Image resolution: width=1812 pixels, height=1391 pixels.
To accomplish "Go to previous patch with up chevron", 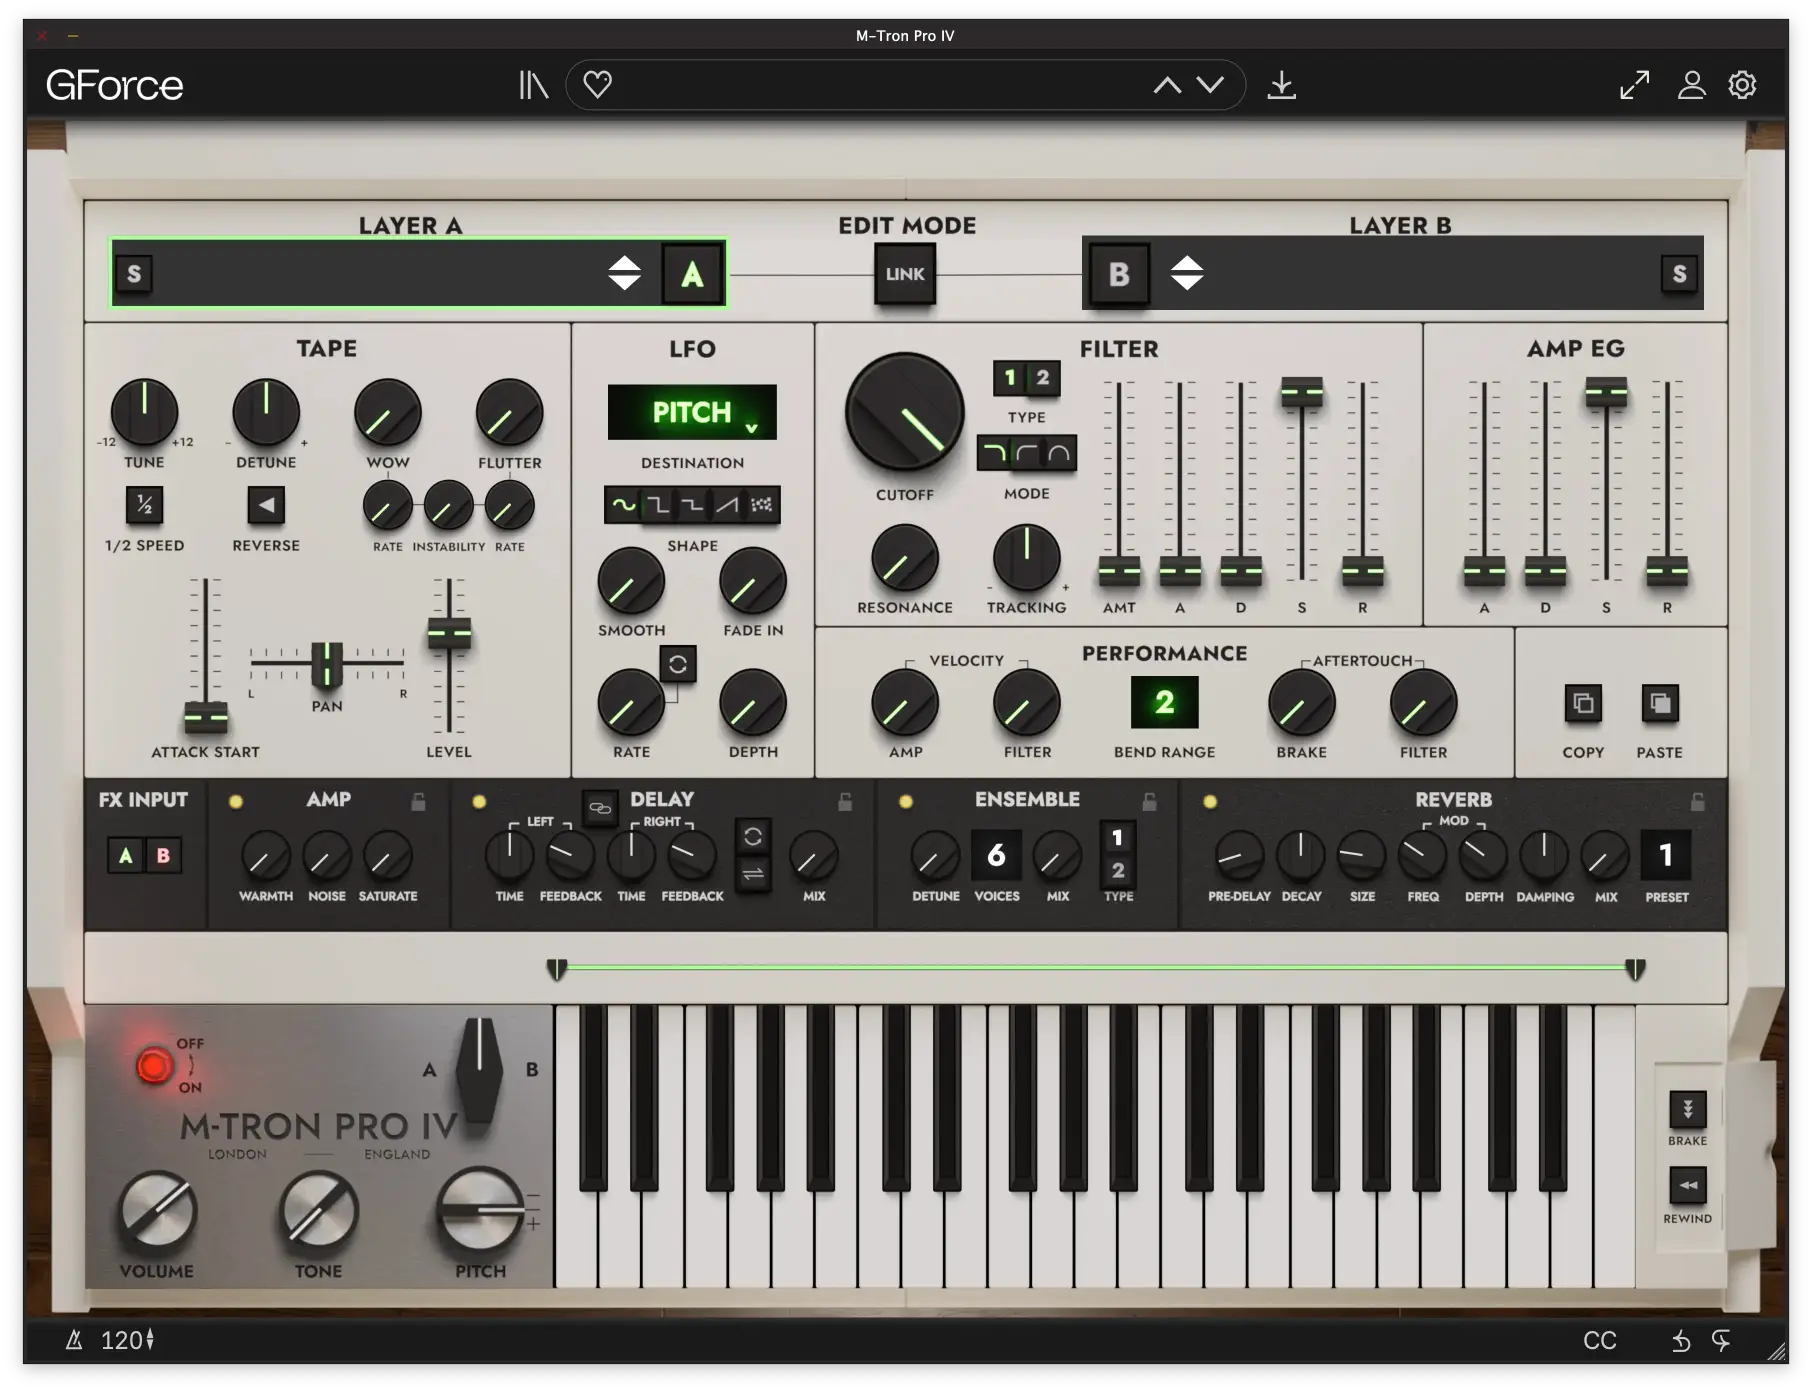I will (1167, 85).
